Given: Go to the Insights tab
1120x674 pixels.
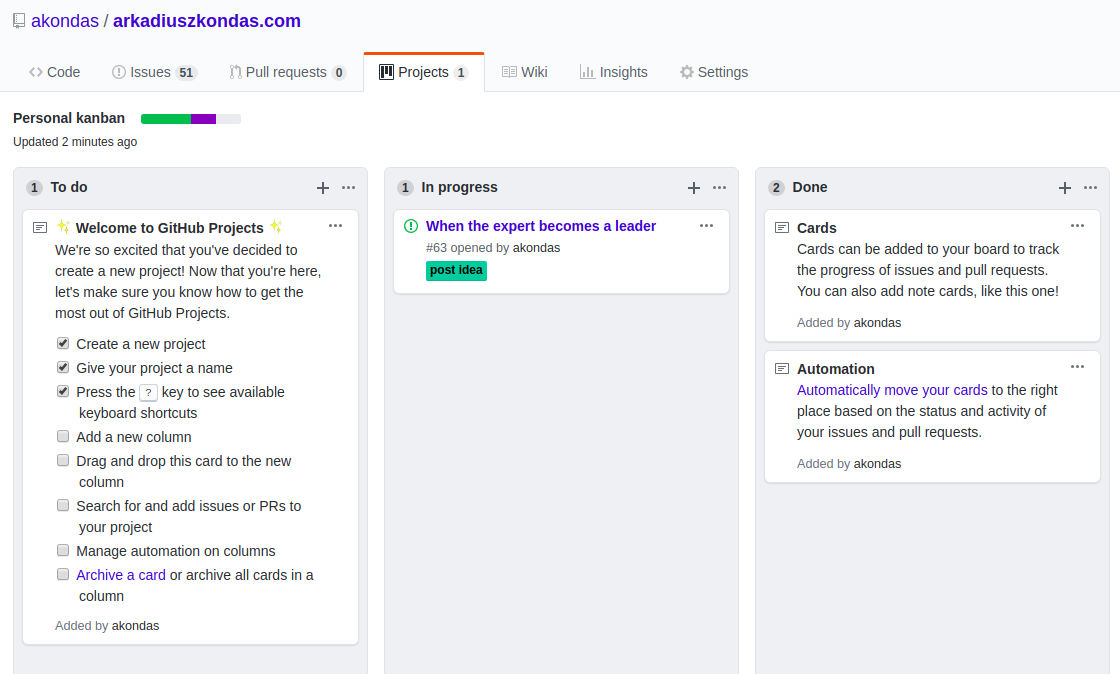Looking at the screenshot, I should [614, 72].
